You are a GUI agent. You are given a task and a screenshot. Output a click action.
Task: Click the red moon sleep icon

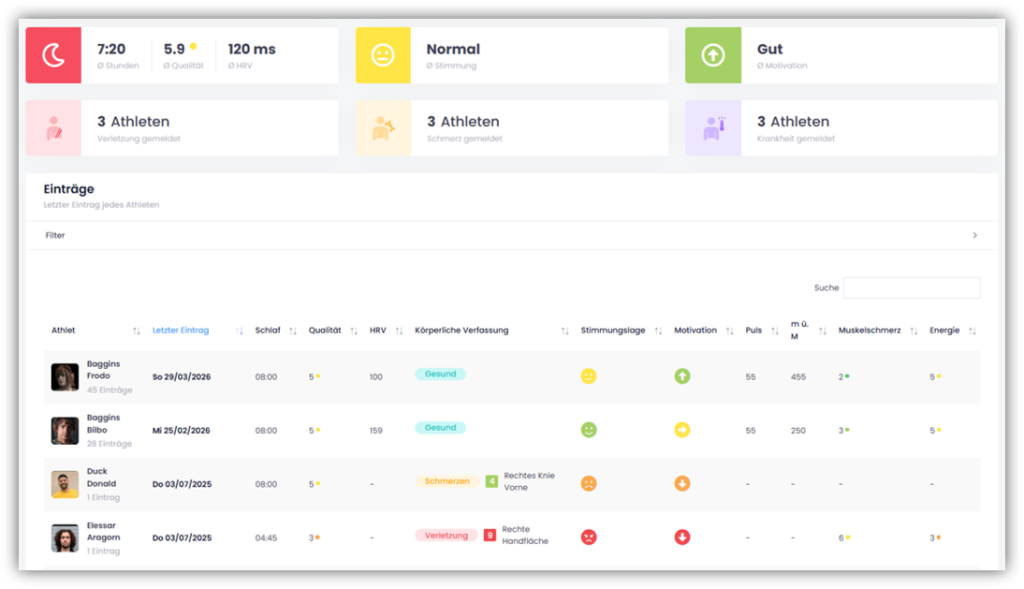point(53,55)
